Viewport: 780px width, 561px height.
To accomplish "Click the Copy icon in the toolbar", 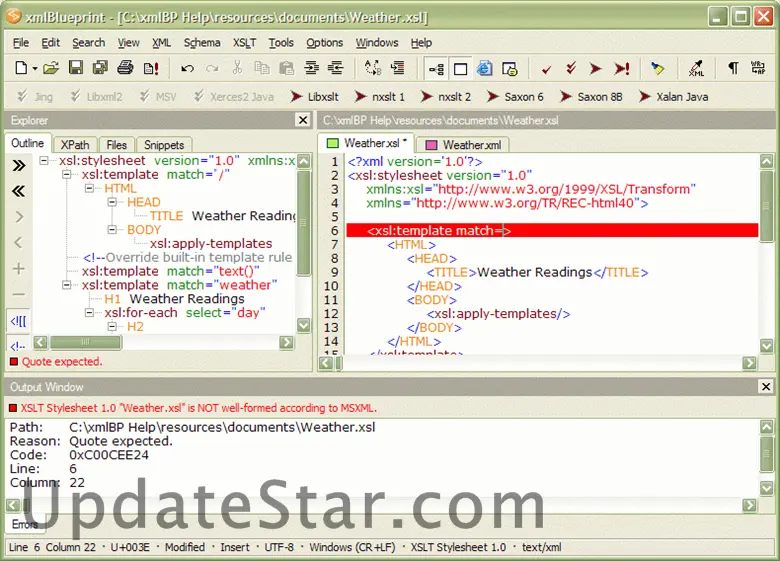I will (262, 68).
